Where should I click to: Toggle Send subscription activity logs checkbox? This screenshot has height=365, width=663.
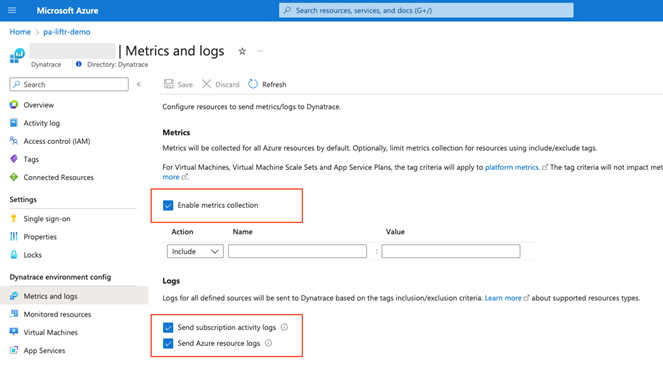168,328
